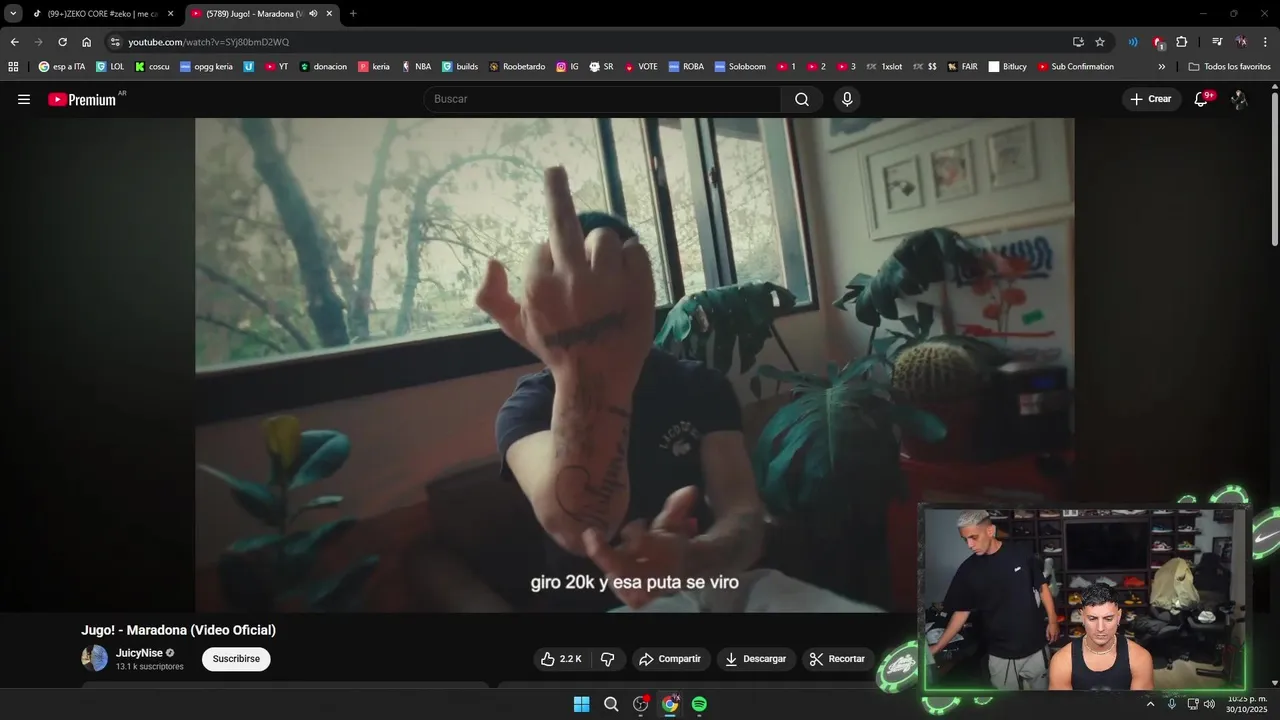Screen dimensions: 1280x720
Task: Open the Soloboom bookmark
Action: 740,67
